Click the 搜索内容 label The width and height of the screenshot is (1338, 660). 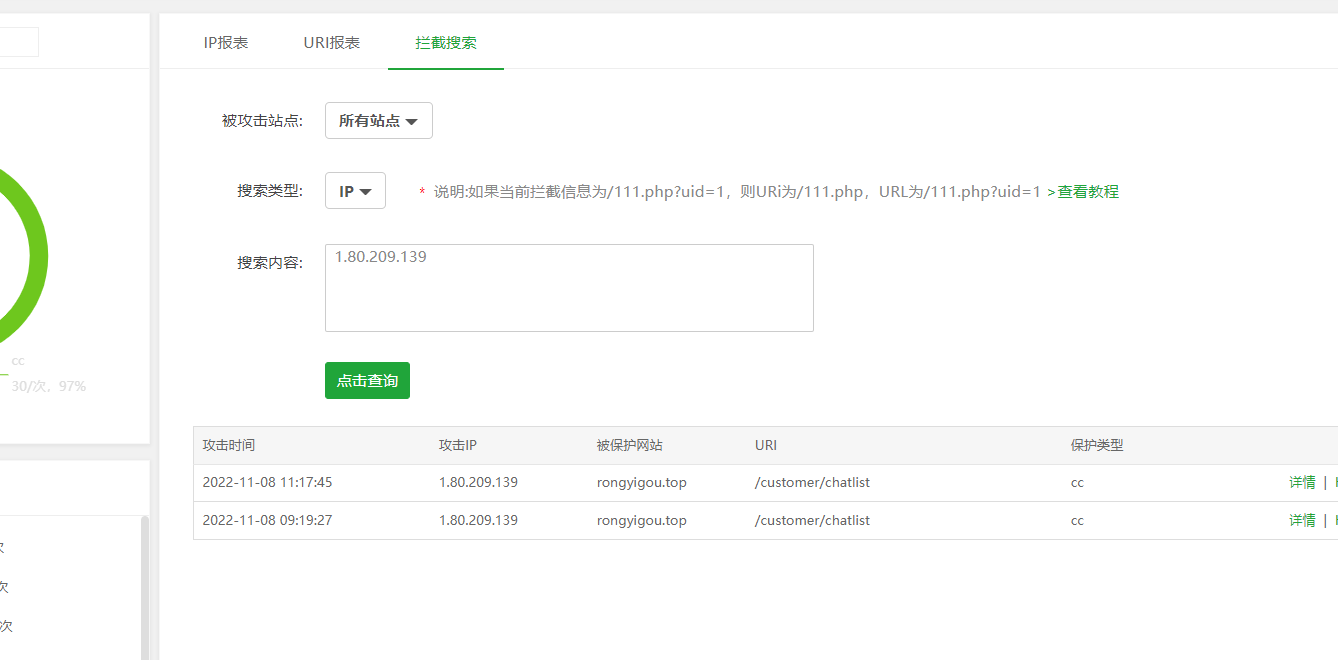tap(270, 263)
